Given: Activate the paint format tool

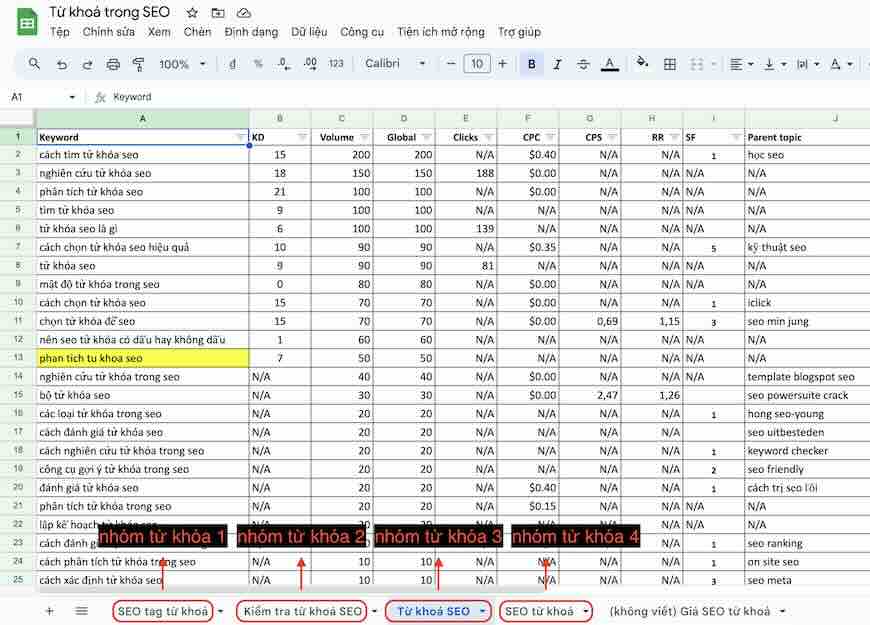Looking at the screenshot, I should pyautogui.click(x=139, y=64).
